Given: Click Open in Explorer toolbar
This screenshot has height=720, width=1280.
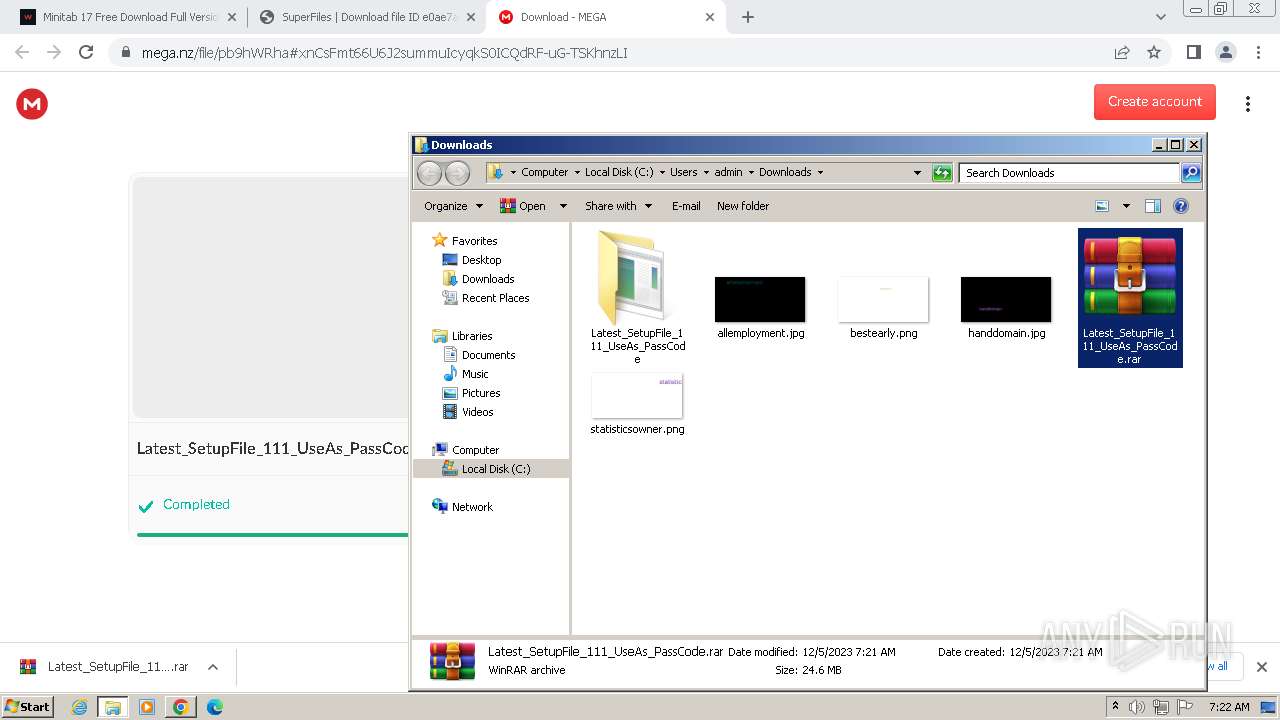Looking at the screenshot, I should (522, 206).
